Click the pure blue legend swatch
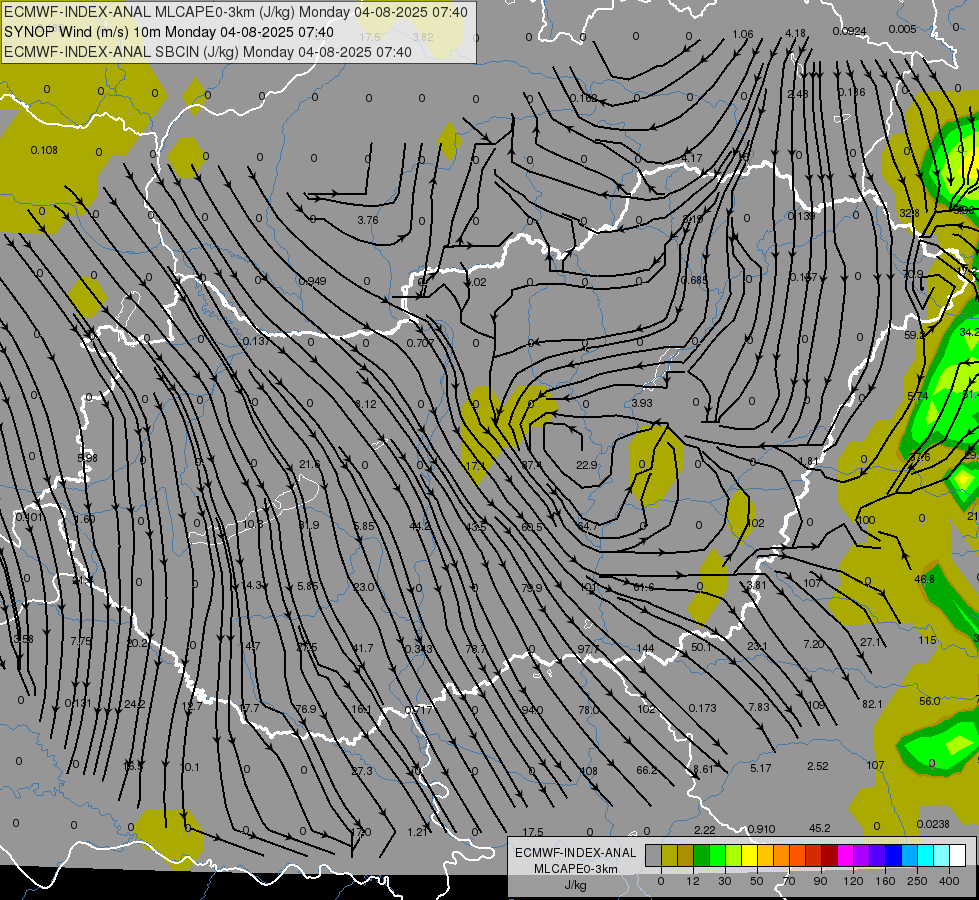This screenshot has width=979, height=900. click(893, 855)
